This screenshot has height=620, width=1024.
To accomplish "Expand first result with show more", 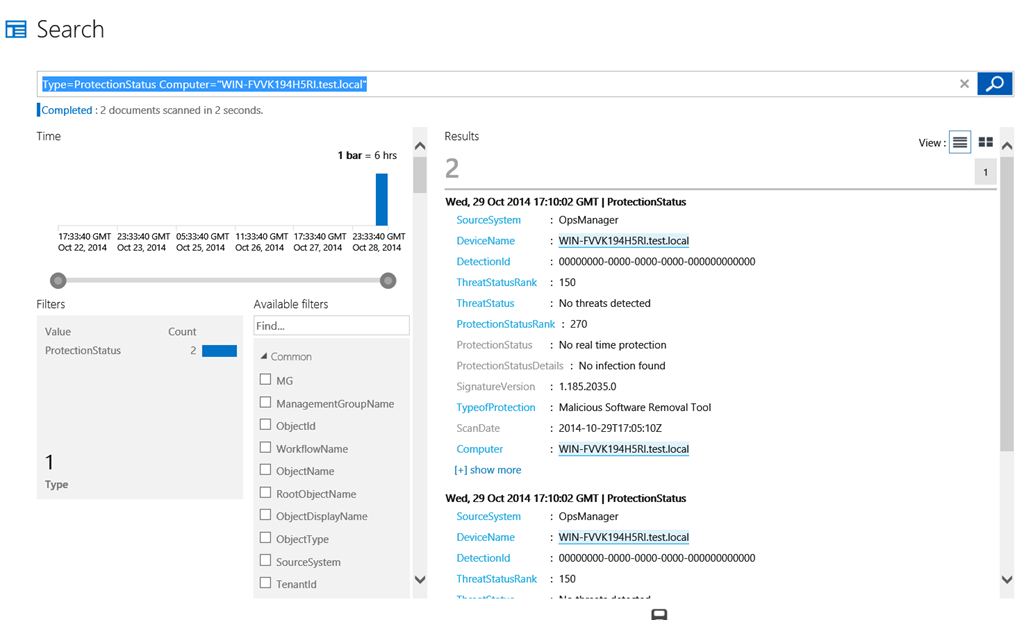I will pyautogui.click(x=487, y=470).
